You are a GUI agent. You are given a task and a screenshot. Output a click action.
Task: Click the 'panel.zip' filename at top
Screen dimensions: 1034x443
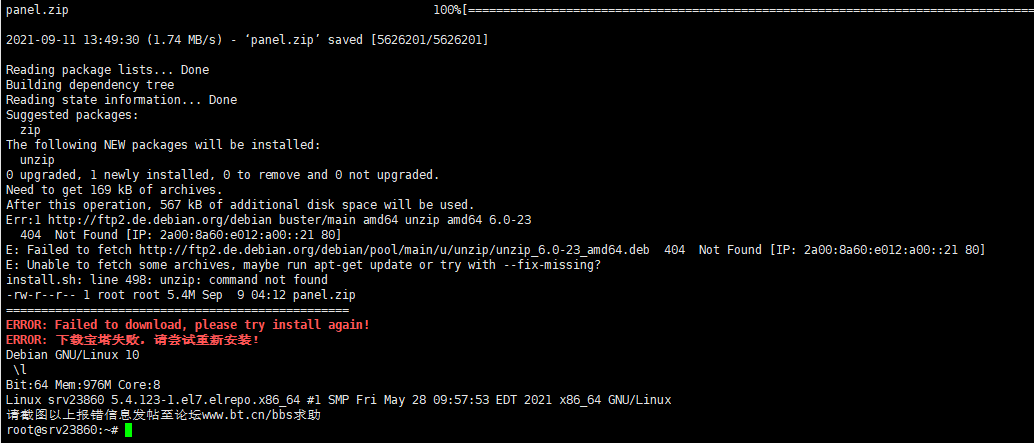point(37,11)
